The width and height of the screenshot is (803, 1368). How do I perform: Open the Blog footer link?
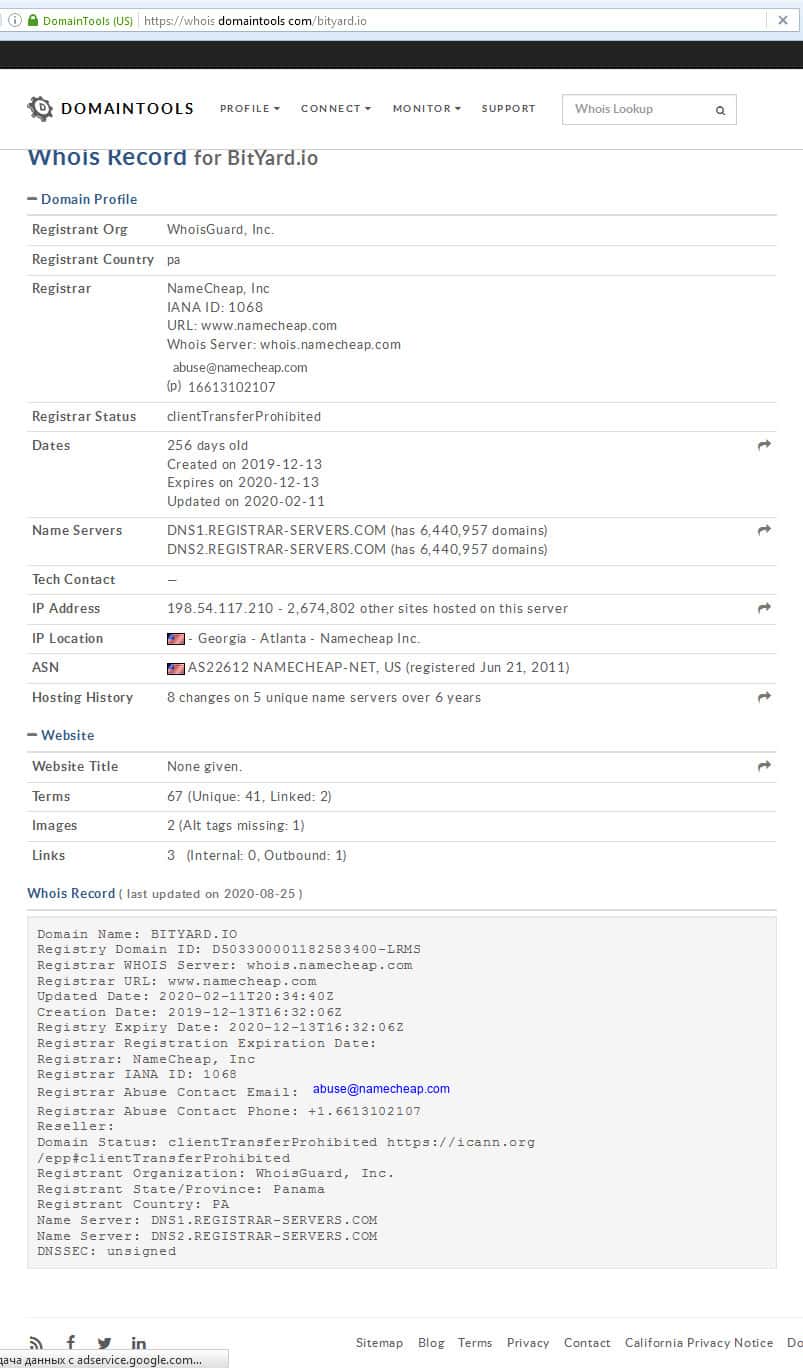[431, 1343]
